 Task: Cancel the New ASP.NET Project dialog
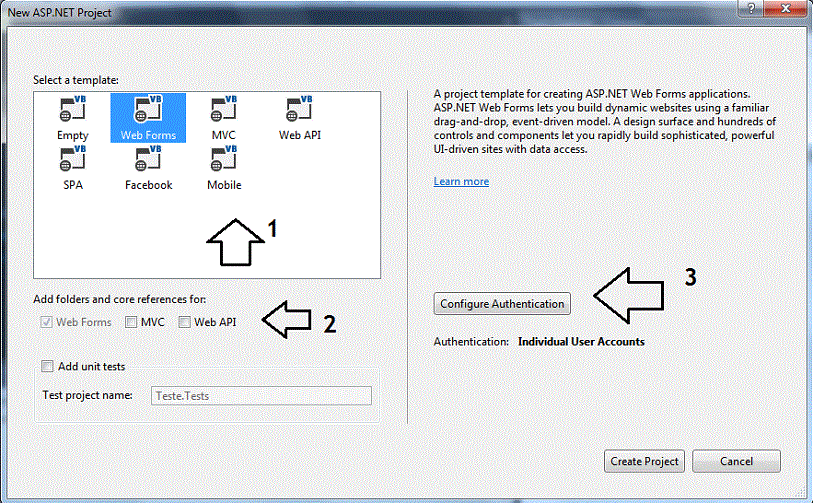pyautogui.click(x=736, y=461)
